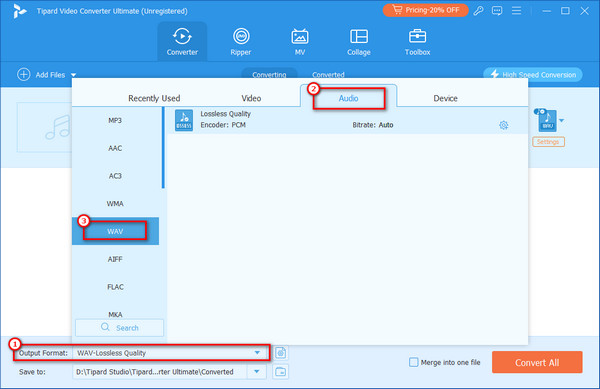
Task: Open the hamburger menu
Action: point(516,11)
